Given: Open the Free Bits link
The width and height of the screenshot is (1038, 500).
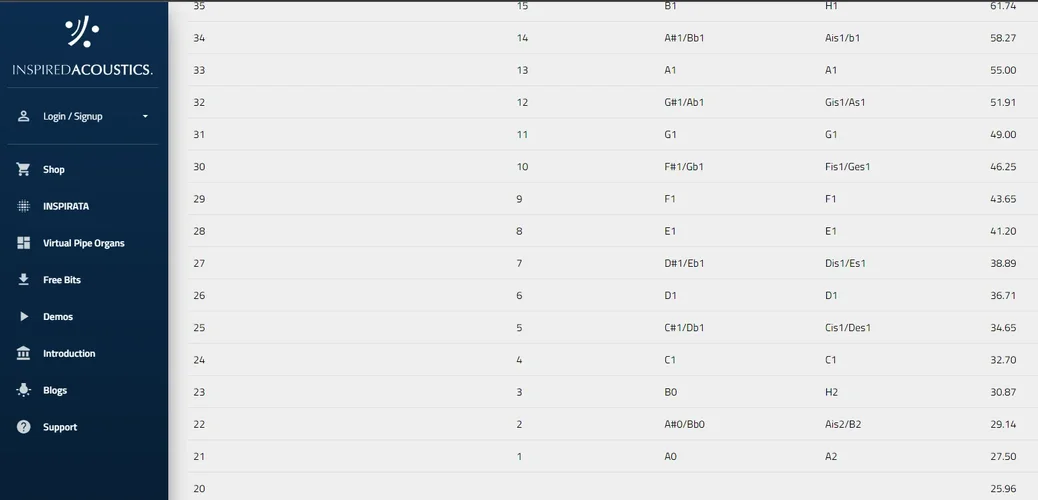Looking at the screenshot, I should click(x=62, y=281).
